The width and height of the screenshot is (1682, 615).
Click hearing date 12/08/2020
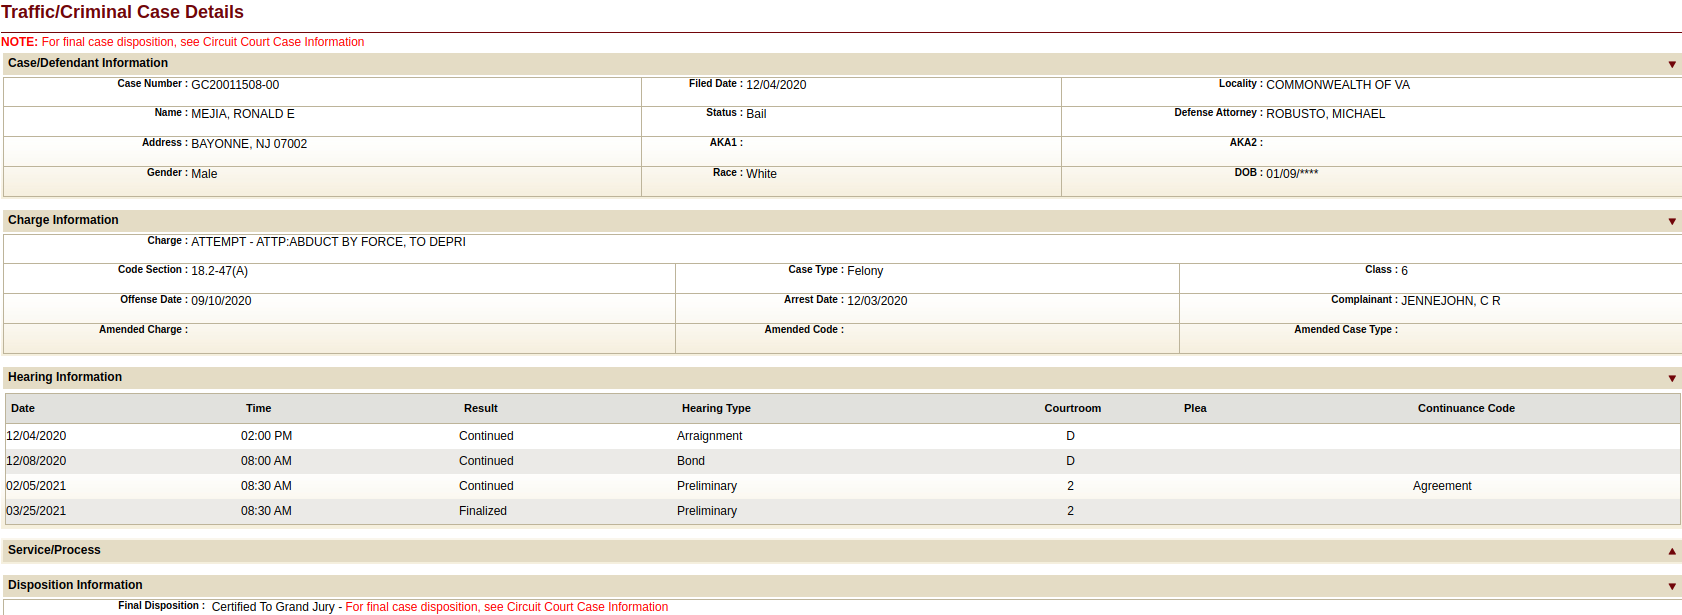click(36, 461)
